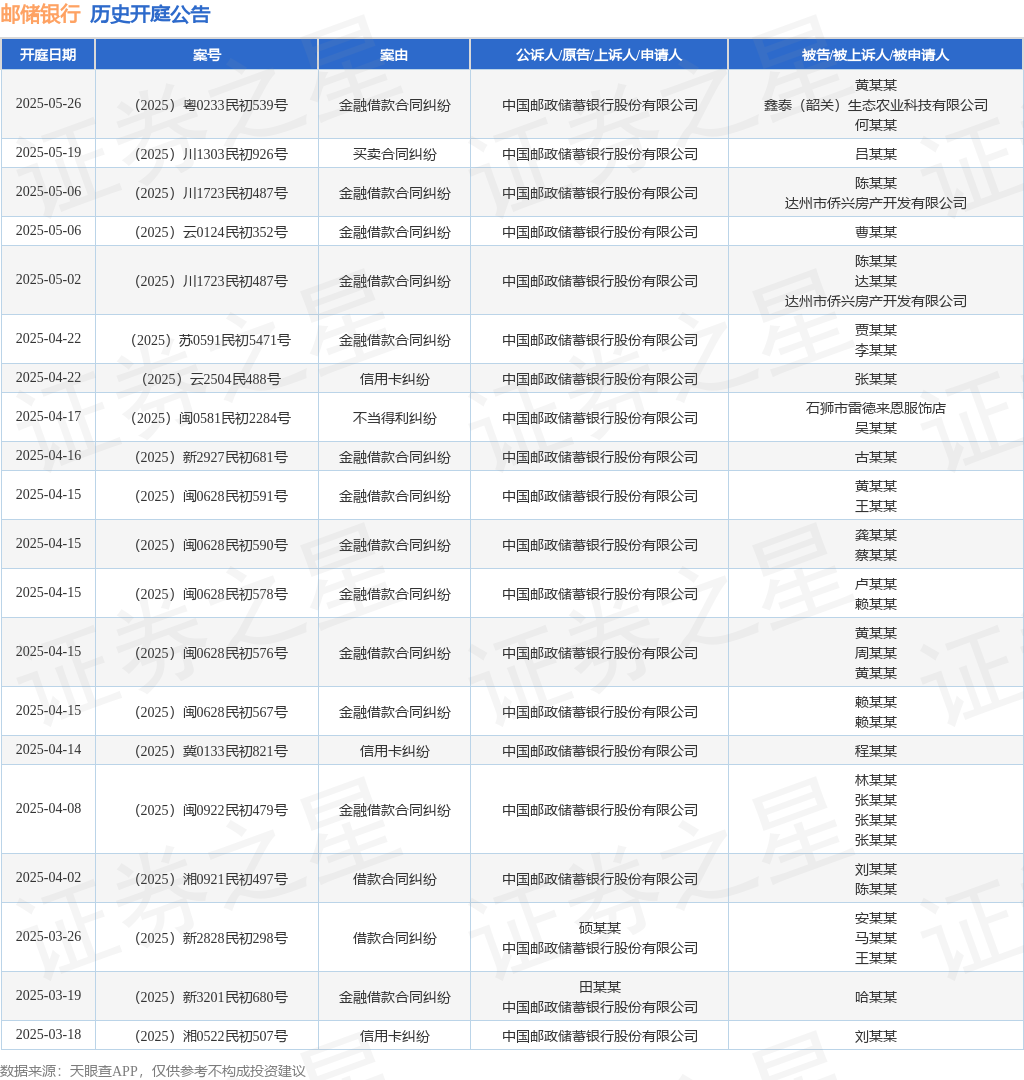Click the defendant 达某某
Image resolution: width=1024 pixels, height=1080 pixels.
pos(876,281)
